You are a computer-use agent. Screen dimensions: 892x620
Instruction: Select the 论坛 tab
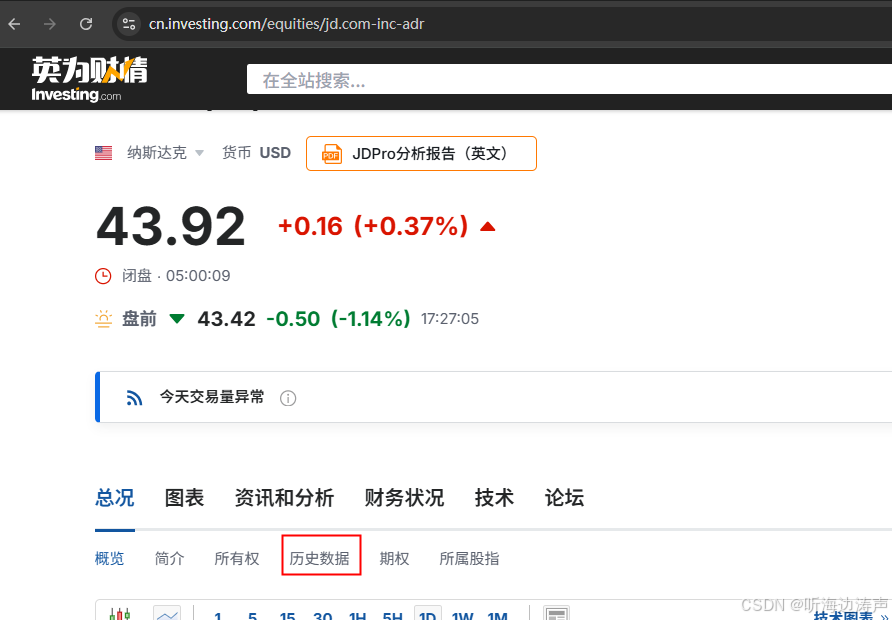[x=564, y=498]
